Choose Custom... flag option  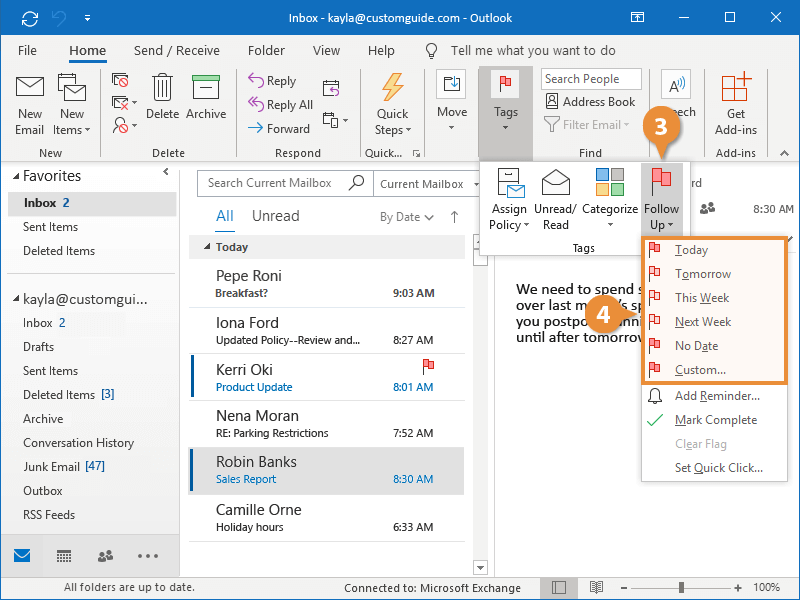714,370
